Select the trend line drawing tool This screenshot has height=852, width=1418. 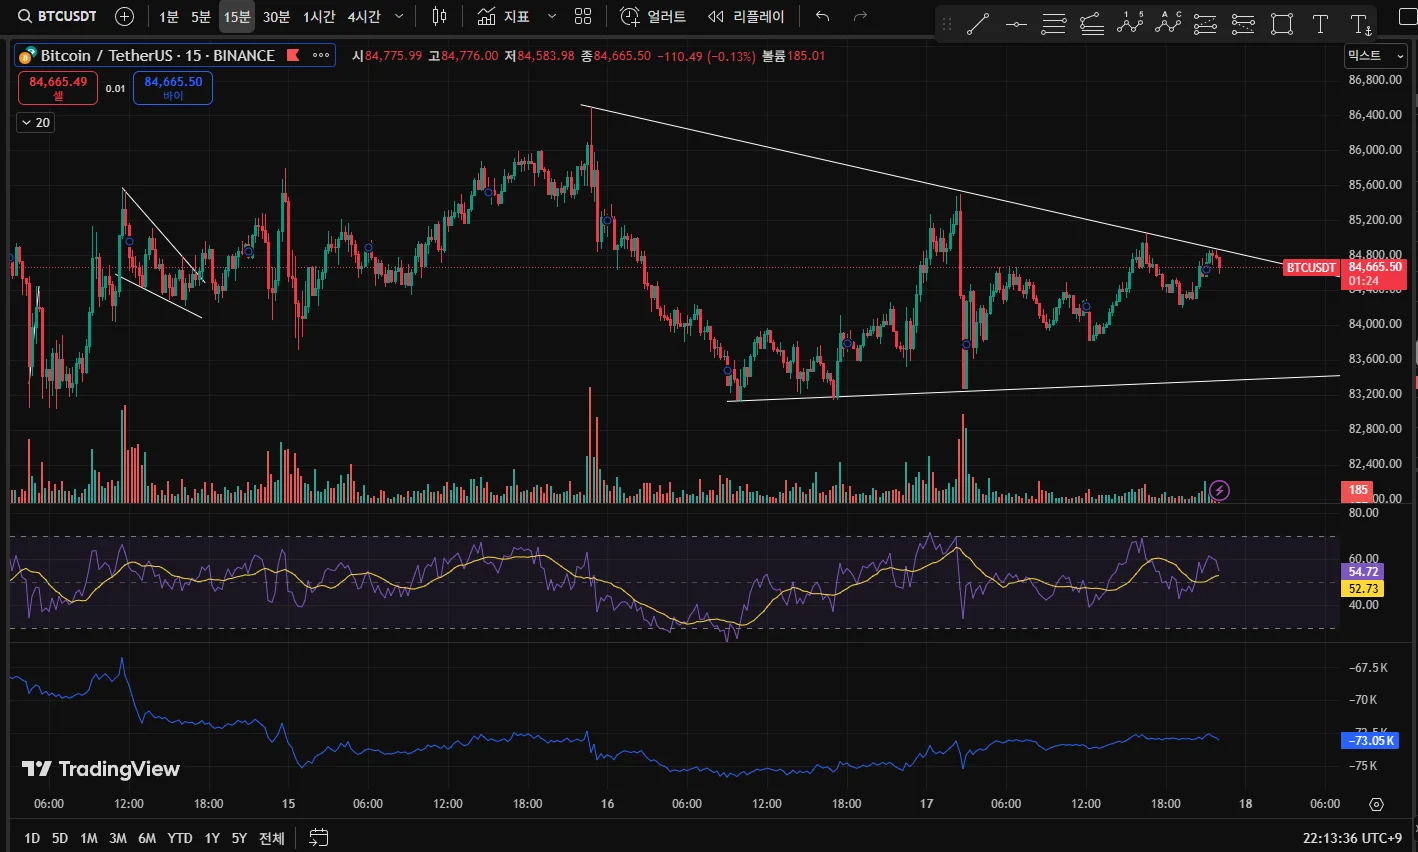(x=978, y=24)
